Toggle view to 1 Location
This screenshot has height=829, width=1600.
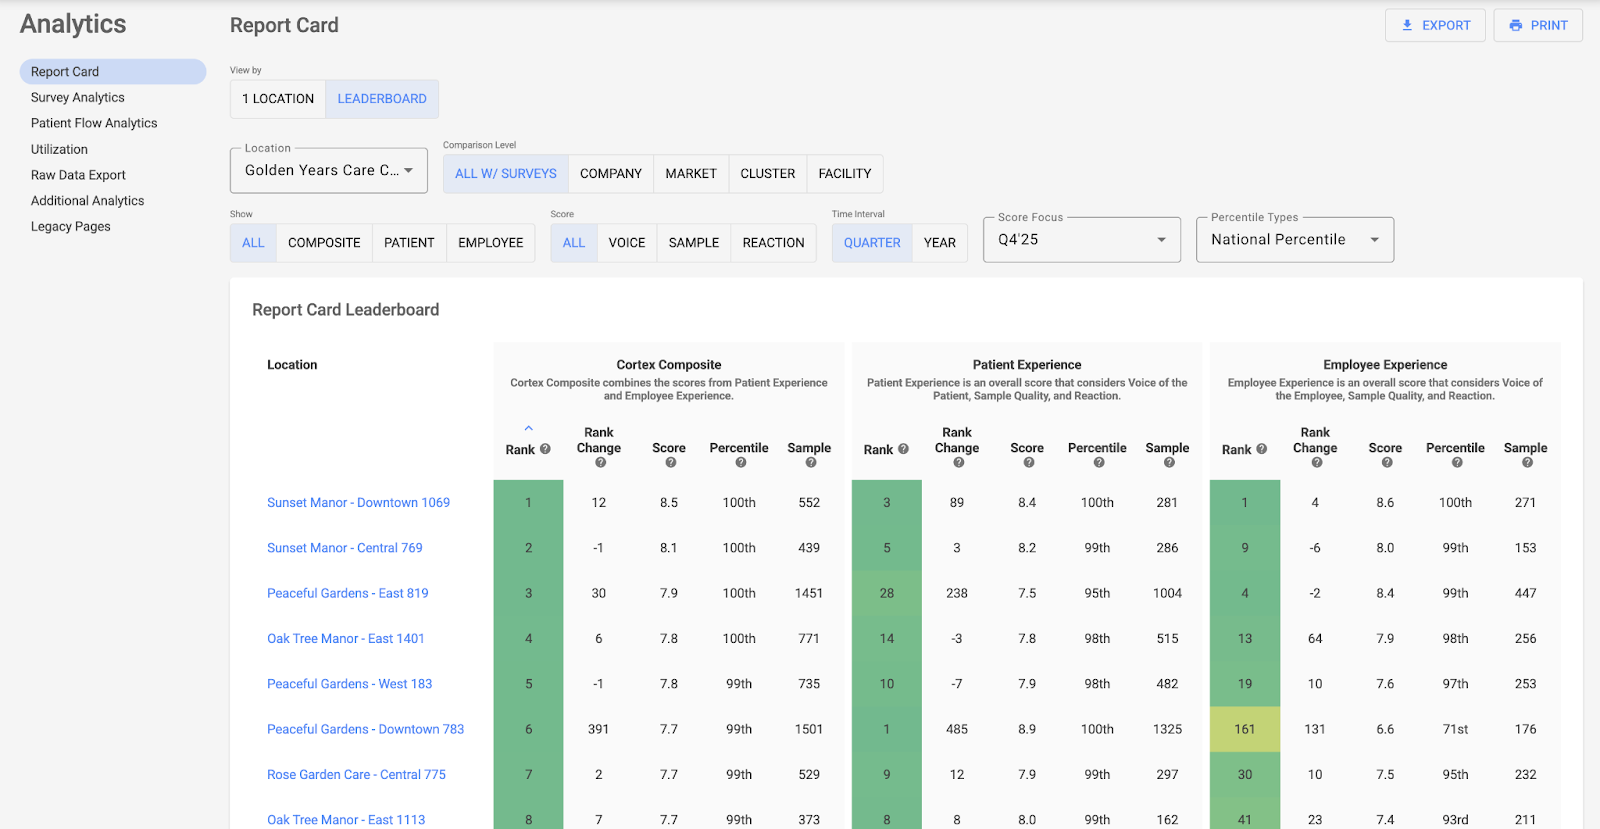278,99
